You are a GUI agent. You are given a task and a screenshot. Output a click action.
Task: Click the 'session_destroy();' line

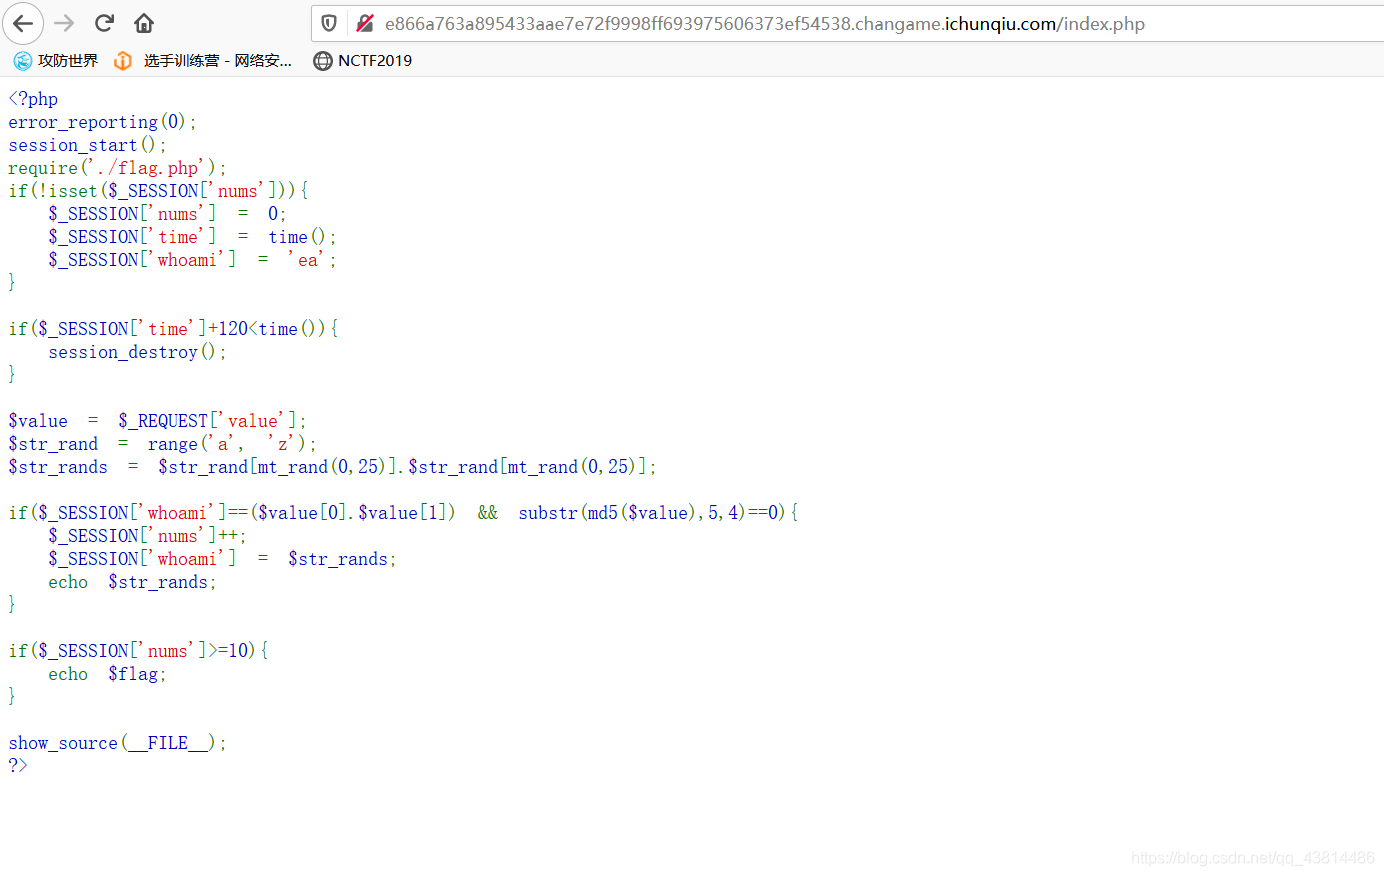[x=137, y=352]
